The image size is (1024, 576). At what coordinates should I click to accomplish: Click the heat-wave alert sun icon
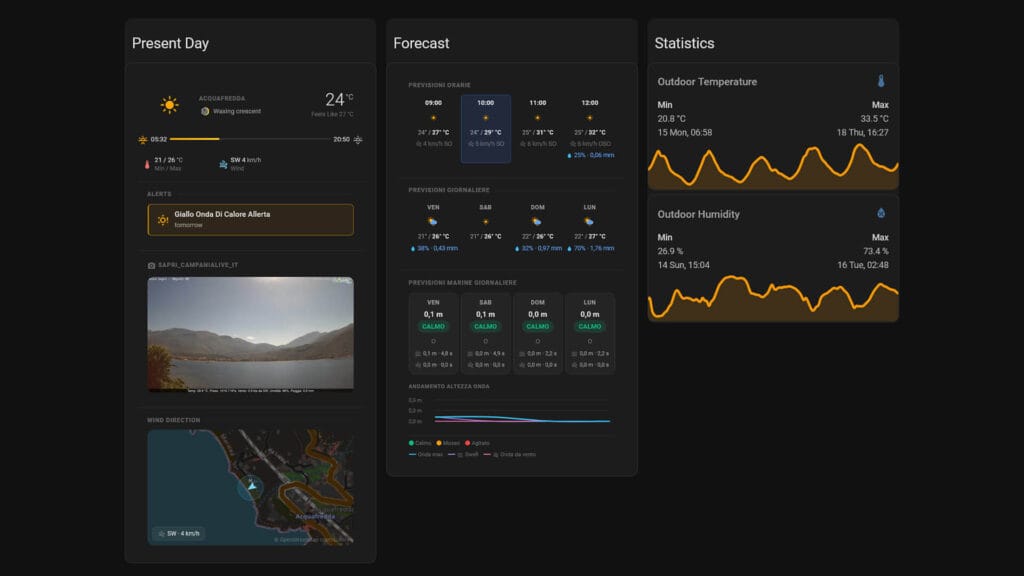tap(163, 220)
